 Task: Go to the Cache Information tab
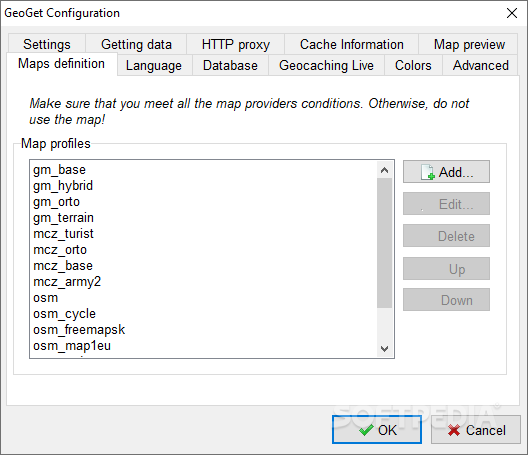tap(352, 44)
